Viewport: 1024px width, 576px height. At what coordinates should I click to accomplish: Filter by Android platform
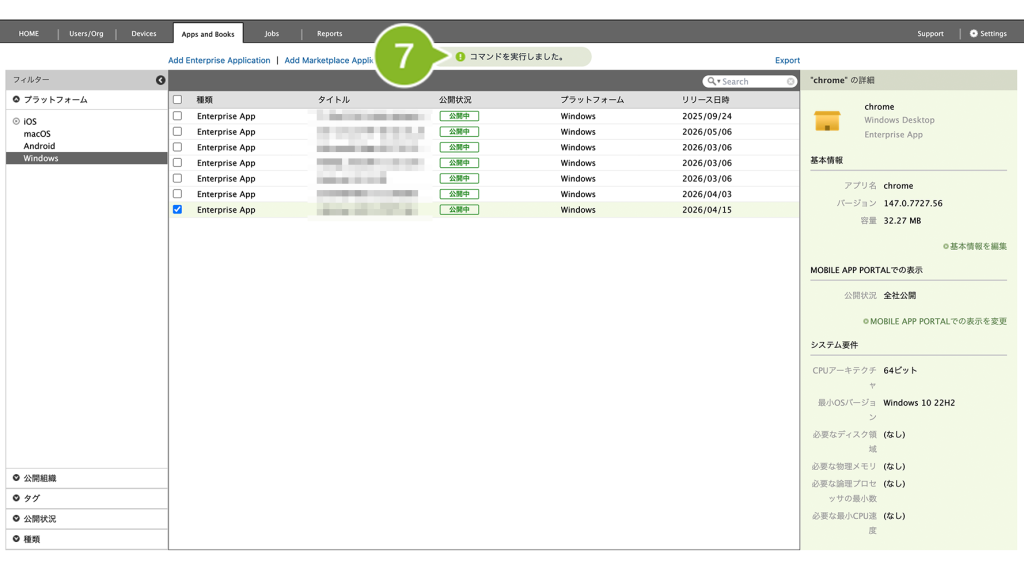(x=39, y=146)
